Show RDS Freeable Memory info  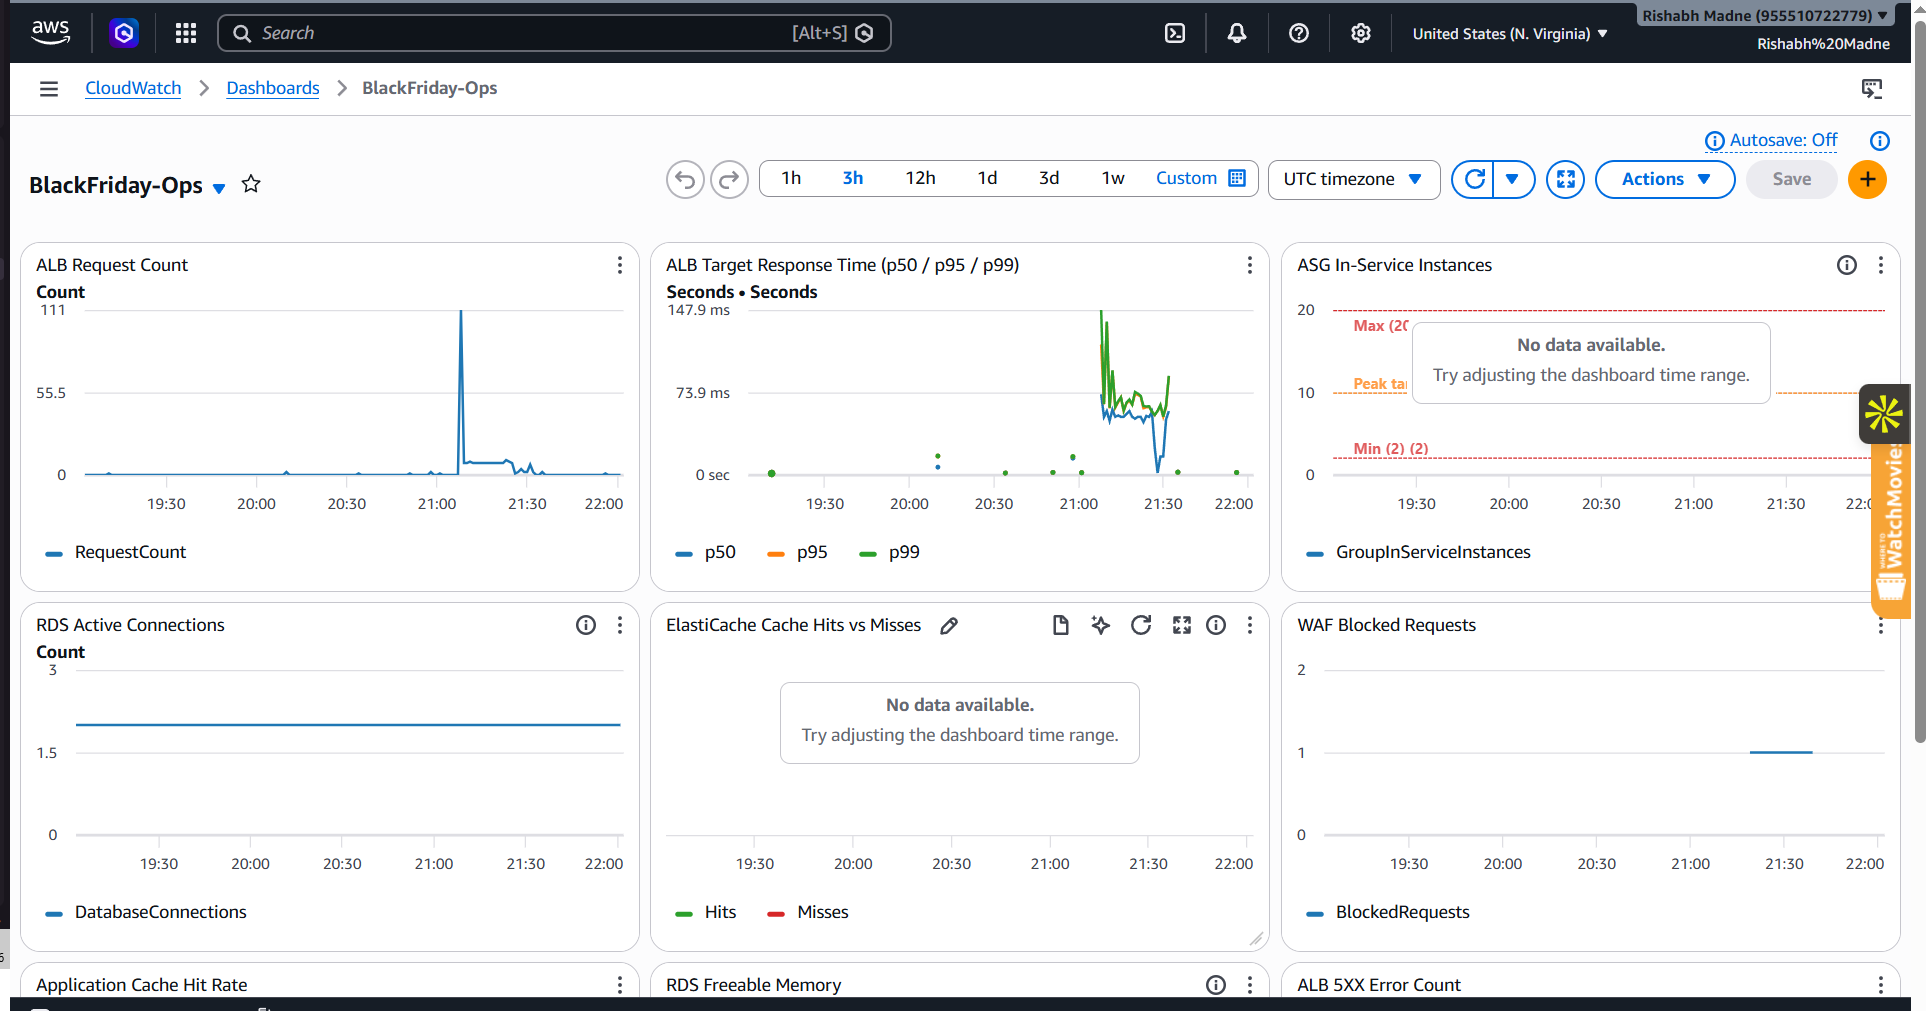[1216, 985]
